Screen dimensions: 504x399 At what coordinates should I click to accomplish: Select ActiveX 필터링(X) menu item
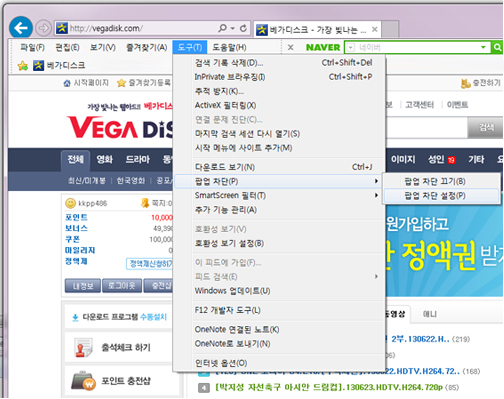pos(279,105)
